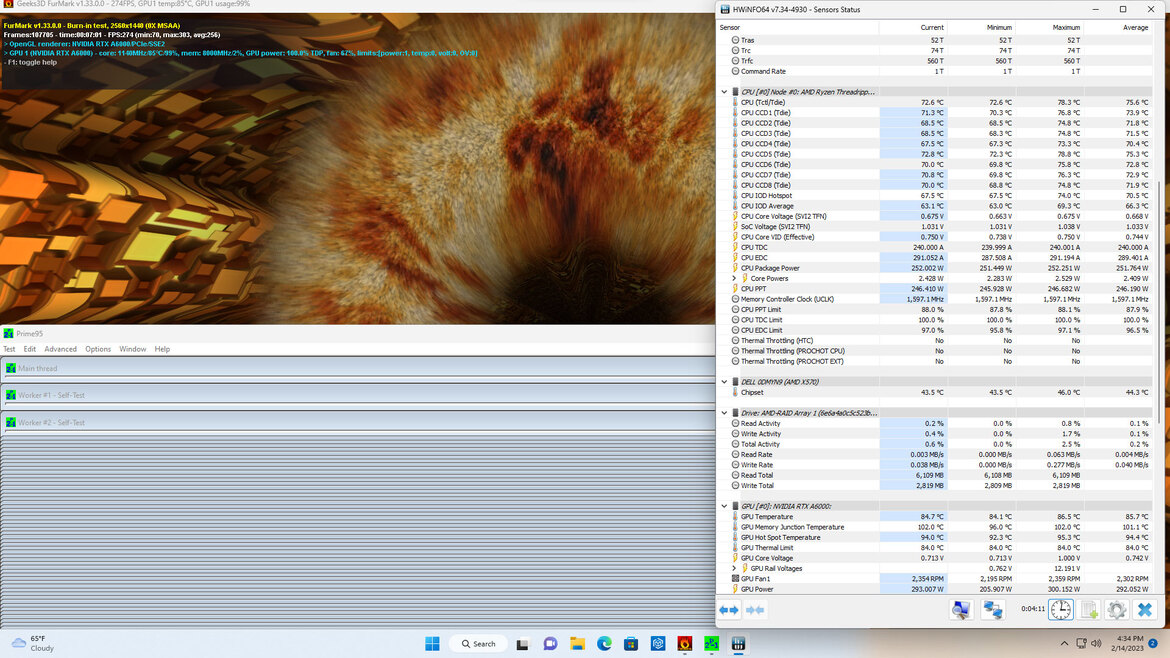This screenshot has height=658, width=1170.
Task: Open the monitor-with-magnifier tool in HWiNFO
Action: point(961,610)
